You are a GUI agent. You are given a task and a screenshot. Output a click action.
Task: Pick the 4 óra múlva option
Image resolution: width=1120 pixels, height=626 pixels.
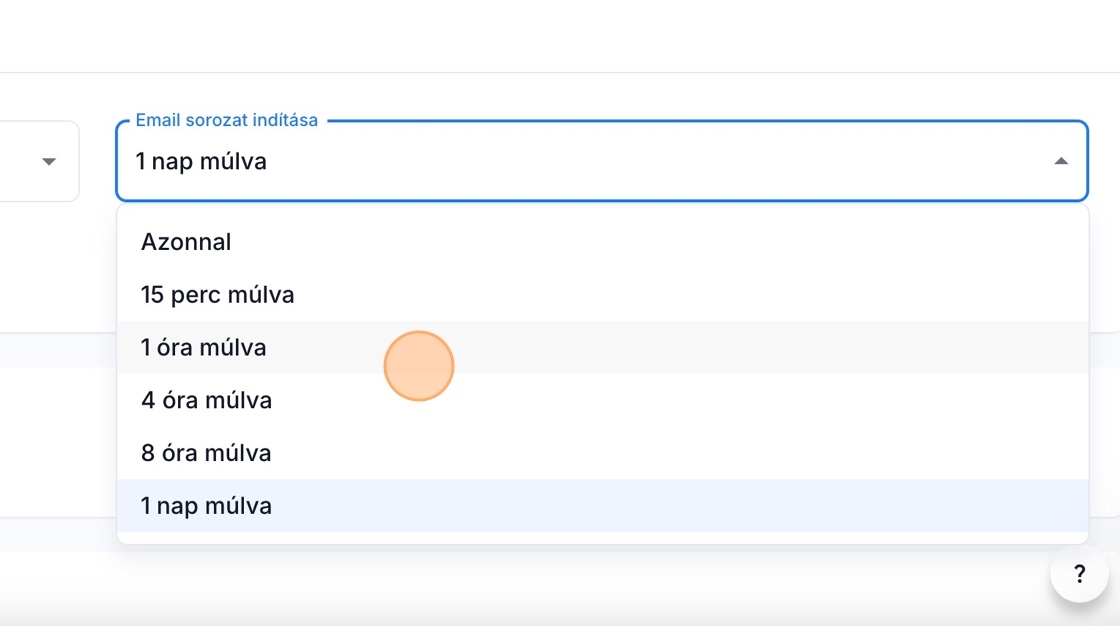click(206, 401)
